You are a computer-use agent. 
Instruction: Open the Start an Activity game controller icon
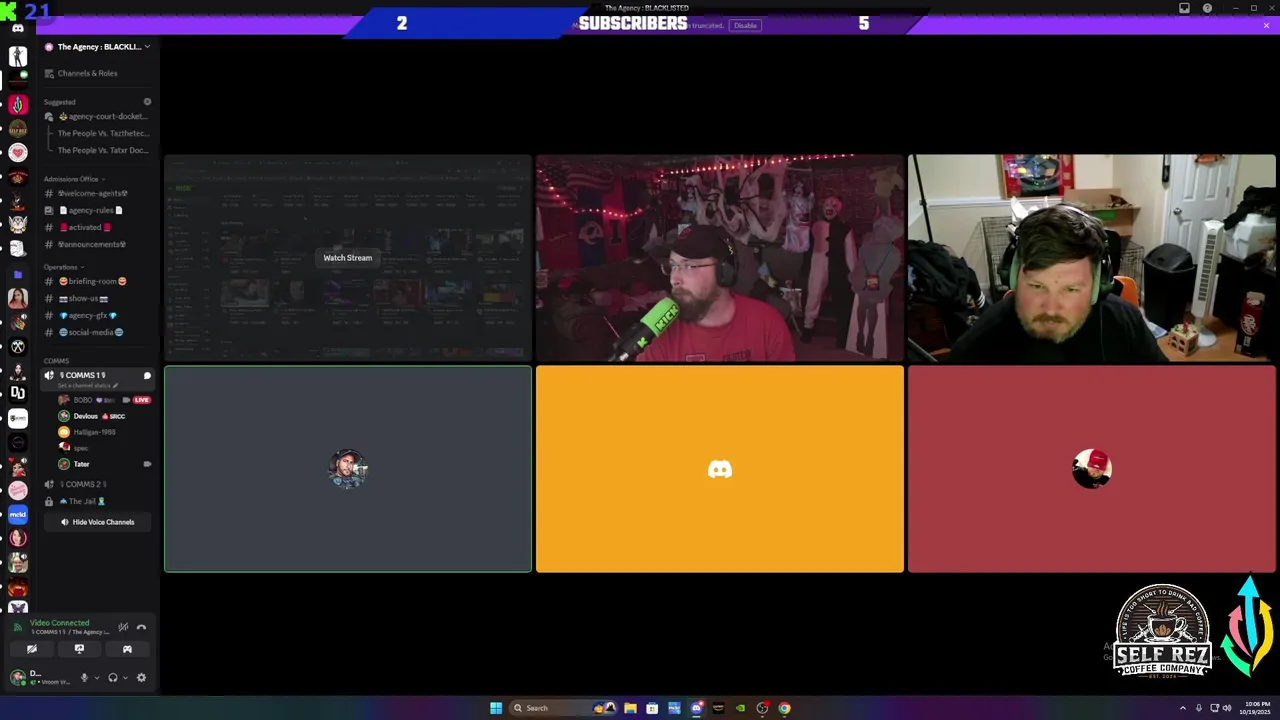pos(127,649)
